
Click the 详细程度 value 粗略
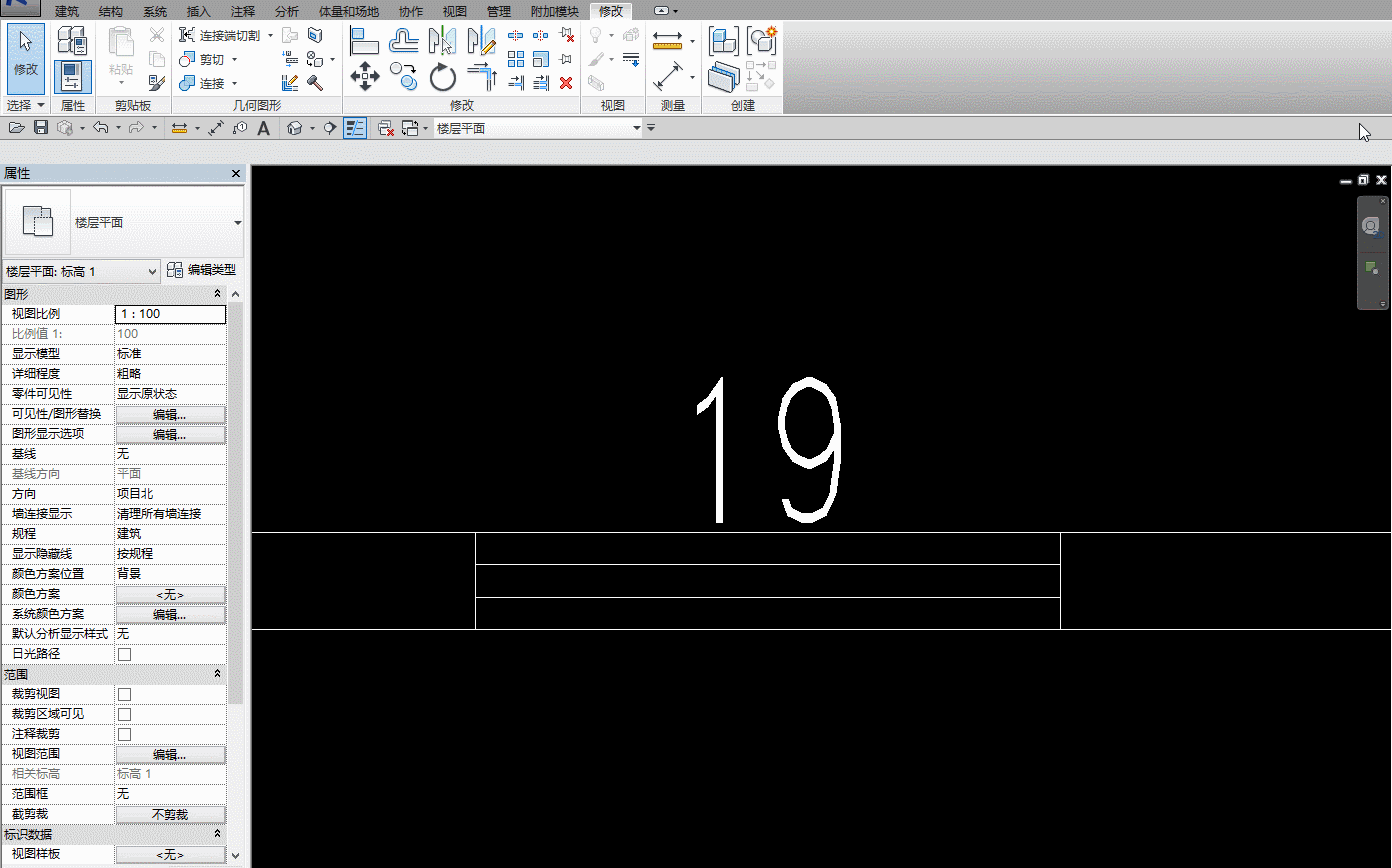(171, 374)
